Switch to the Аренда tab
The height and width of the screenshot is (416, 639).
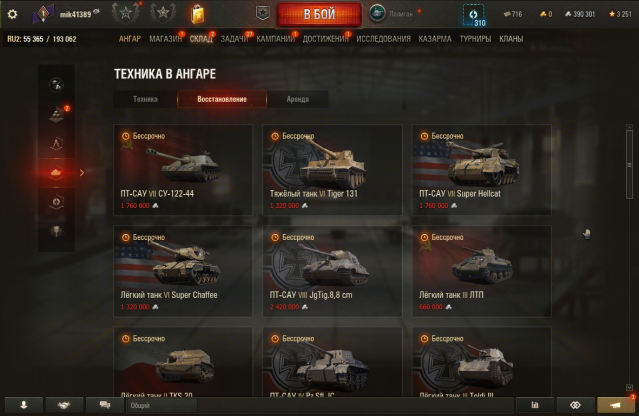(x=297, y=99)
